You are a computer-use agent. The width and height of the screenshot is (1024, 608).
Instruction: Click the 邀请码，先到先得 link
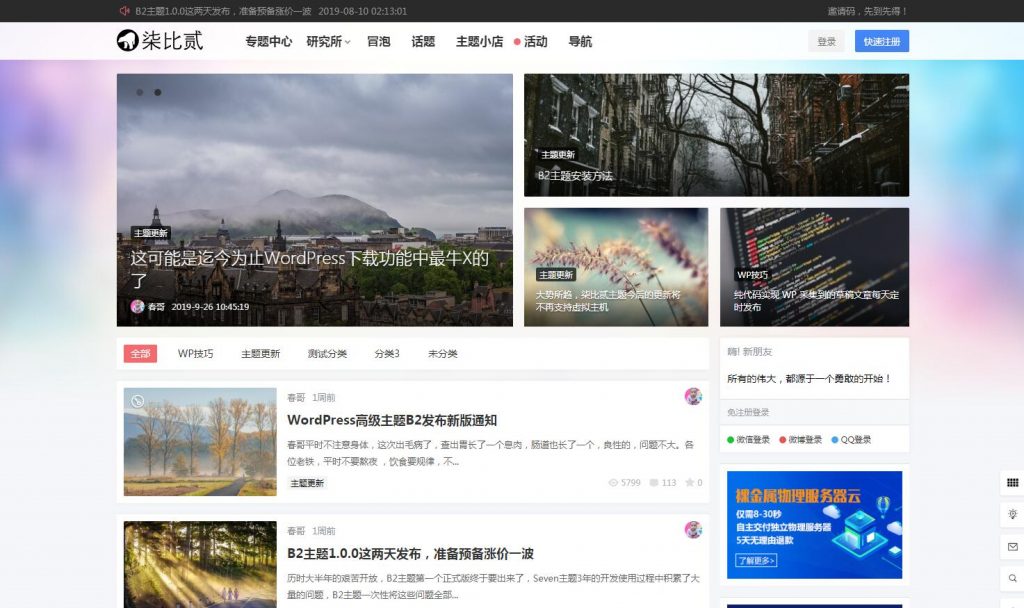tap(867, 11)
